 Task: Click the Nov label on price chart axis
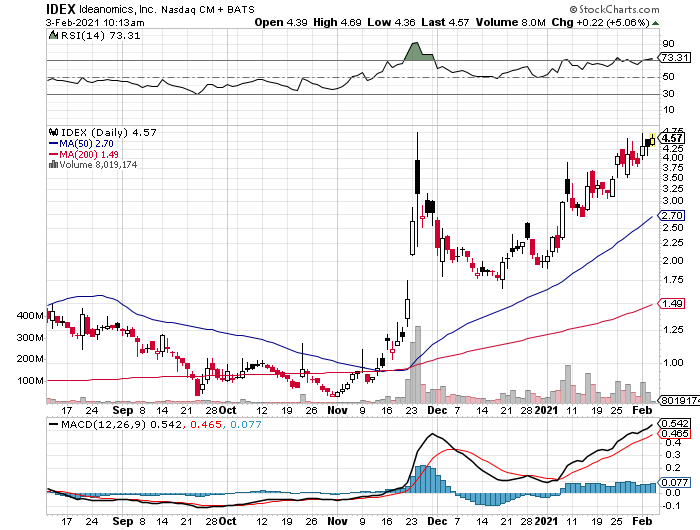tap(338, 410)
